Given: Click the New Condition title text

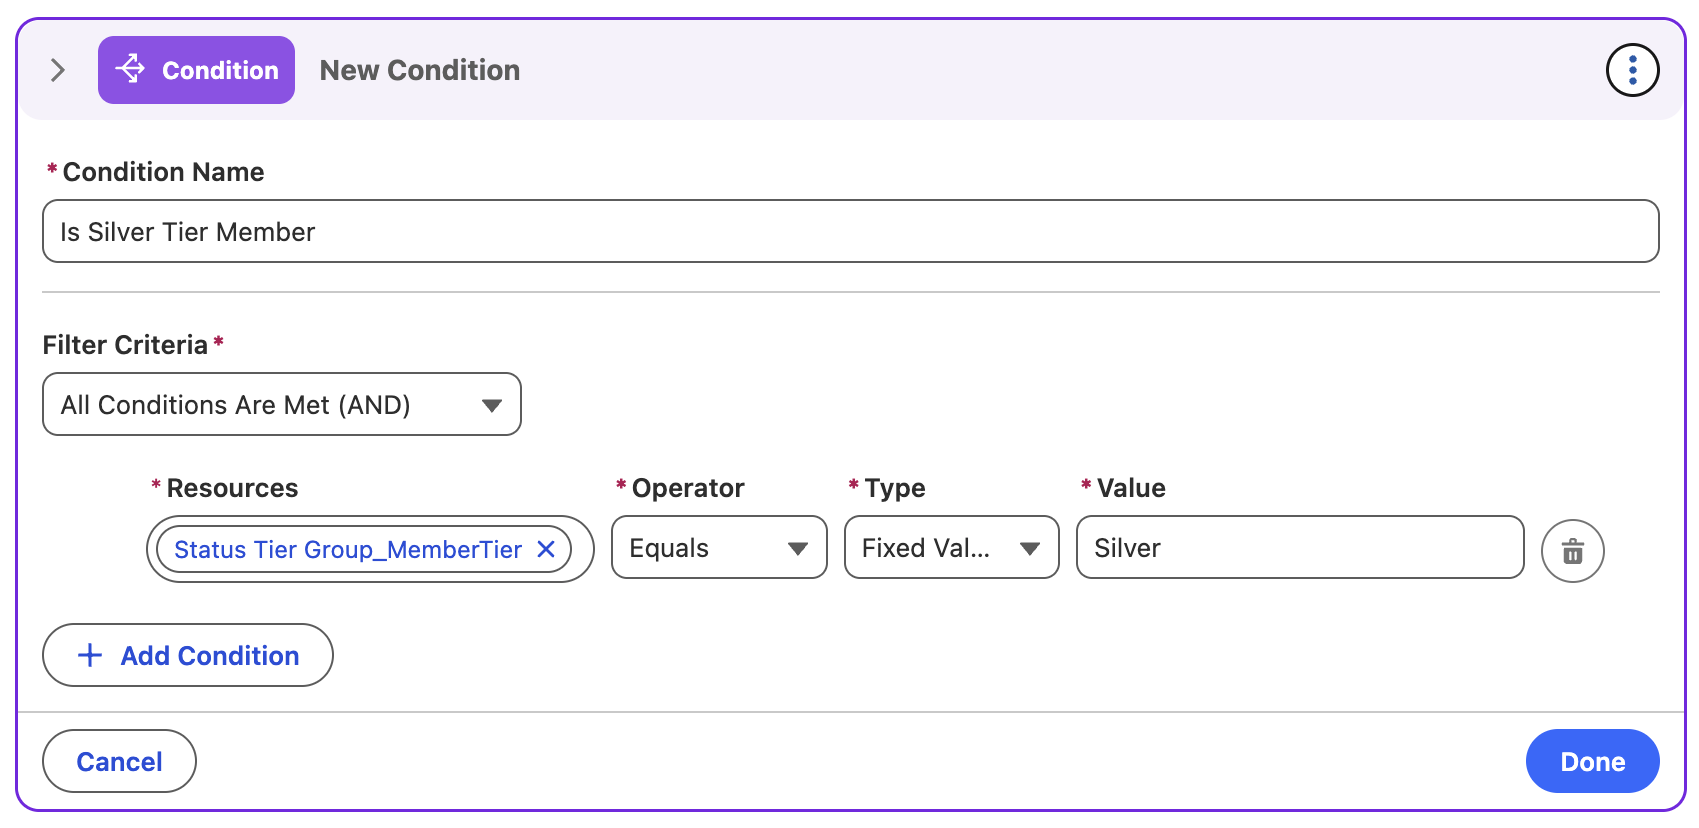Looking at the screenshot, I should [x=420, y=70].
